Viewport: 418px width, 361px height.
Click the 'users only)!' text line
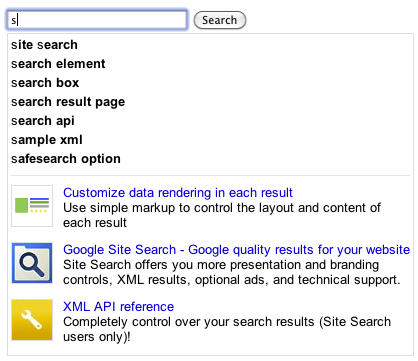coord(97,337)
